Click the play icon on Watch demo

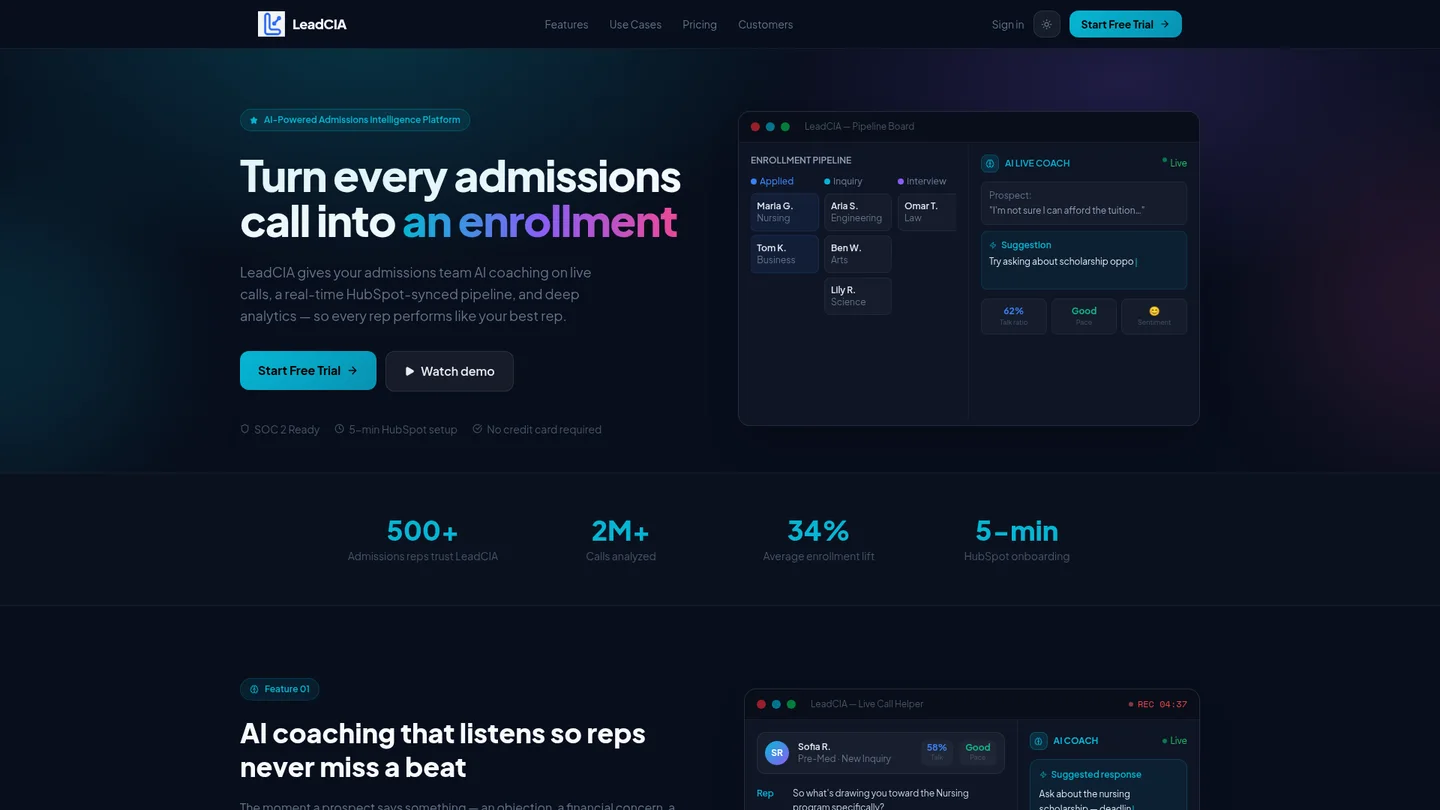[x=409, y=371]
